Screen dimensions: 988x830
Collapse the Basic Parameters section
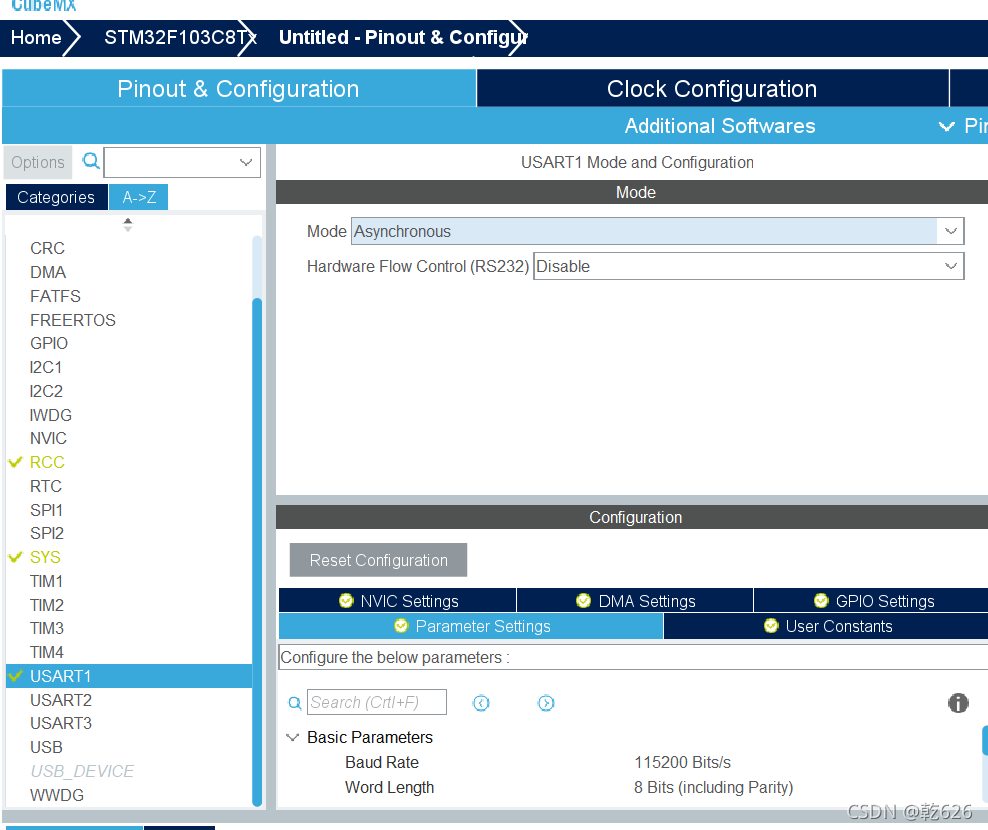[292, 737]
